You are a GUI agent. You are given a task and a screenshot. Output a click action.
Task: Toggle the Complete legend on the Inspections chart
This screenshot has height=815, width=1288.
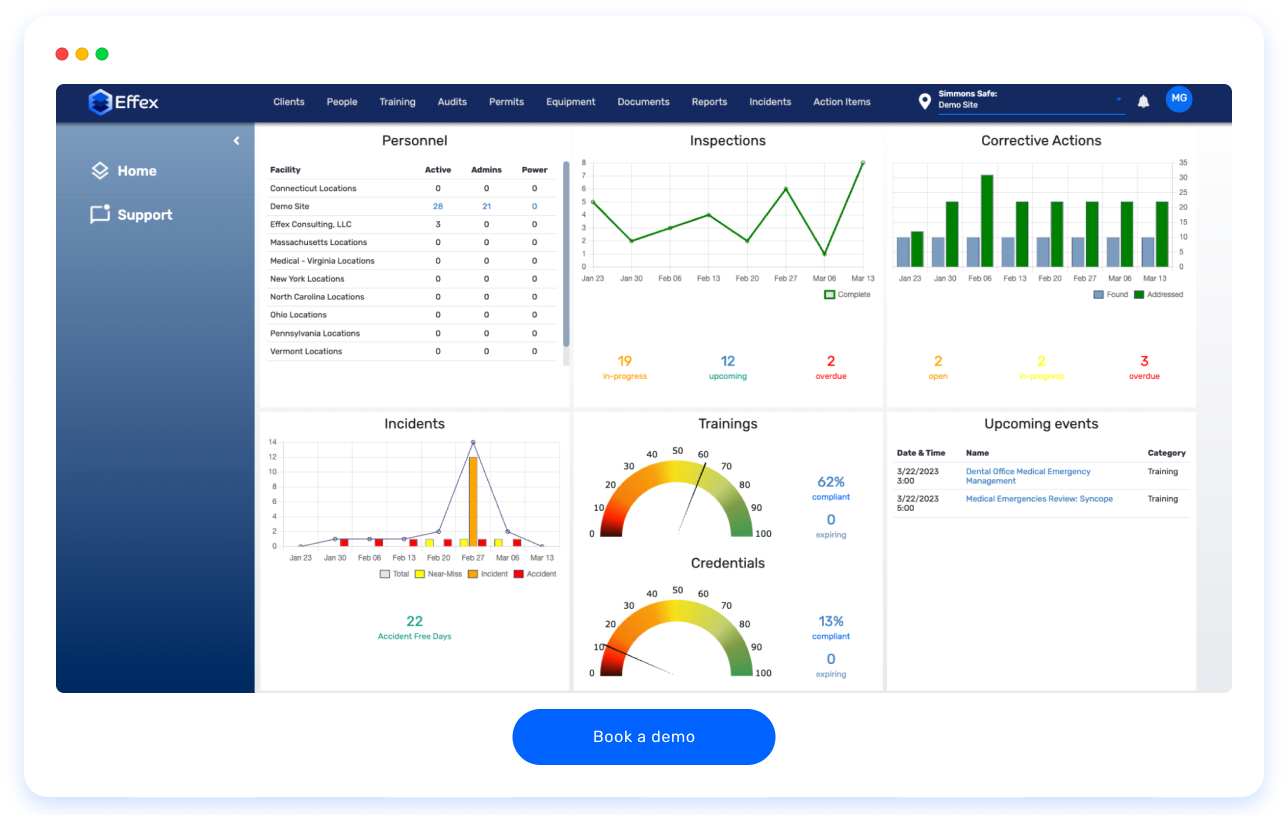(846, 294)
